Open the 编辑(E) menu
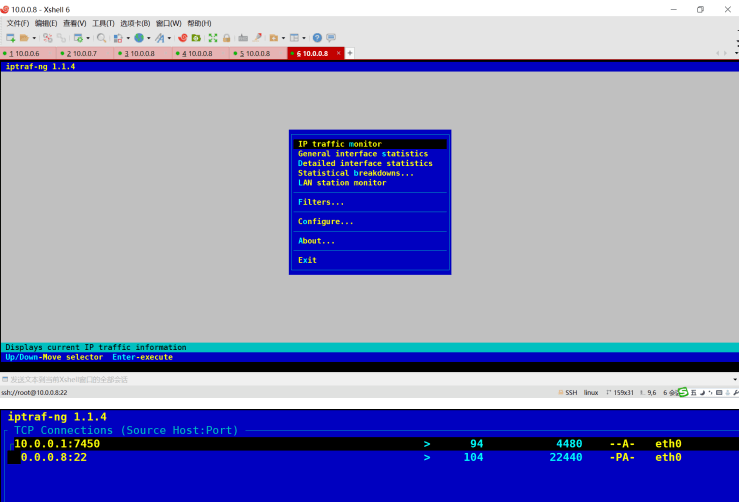Screen dimensions: 739x502 [46, 23]
